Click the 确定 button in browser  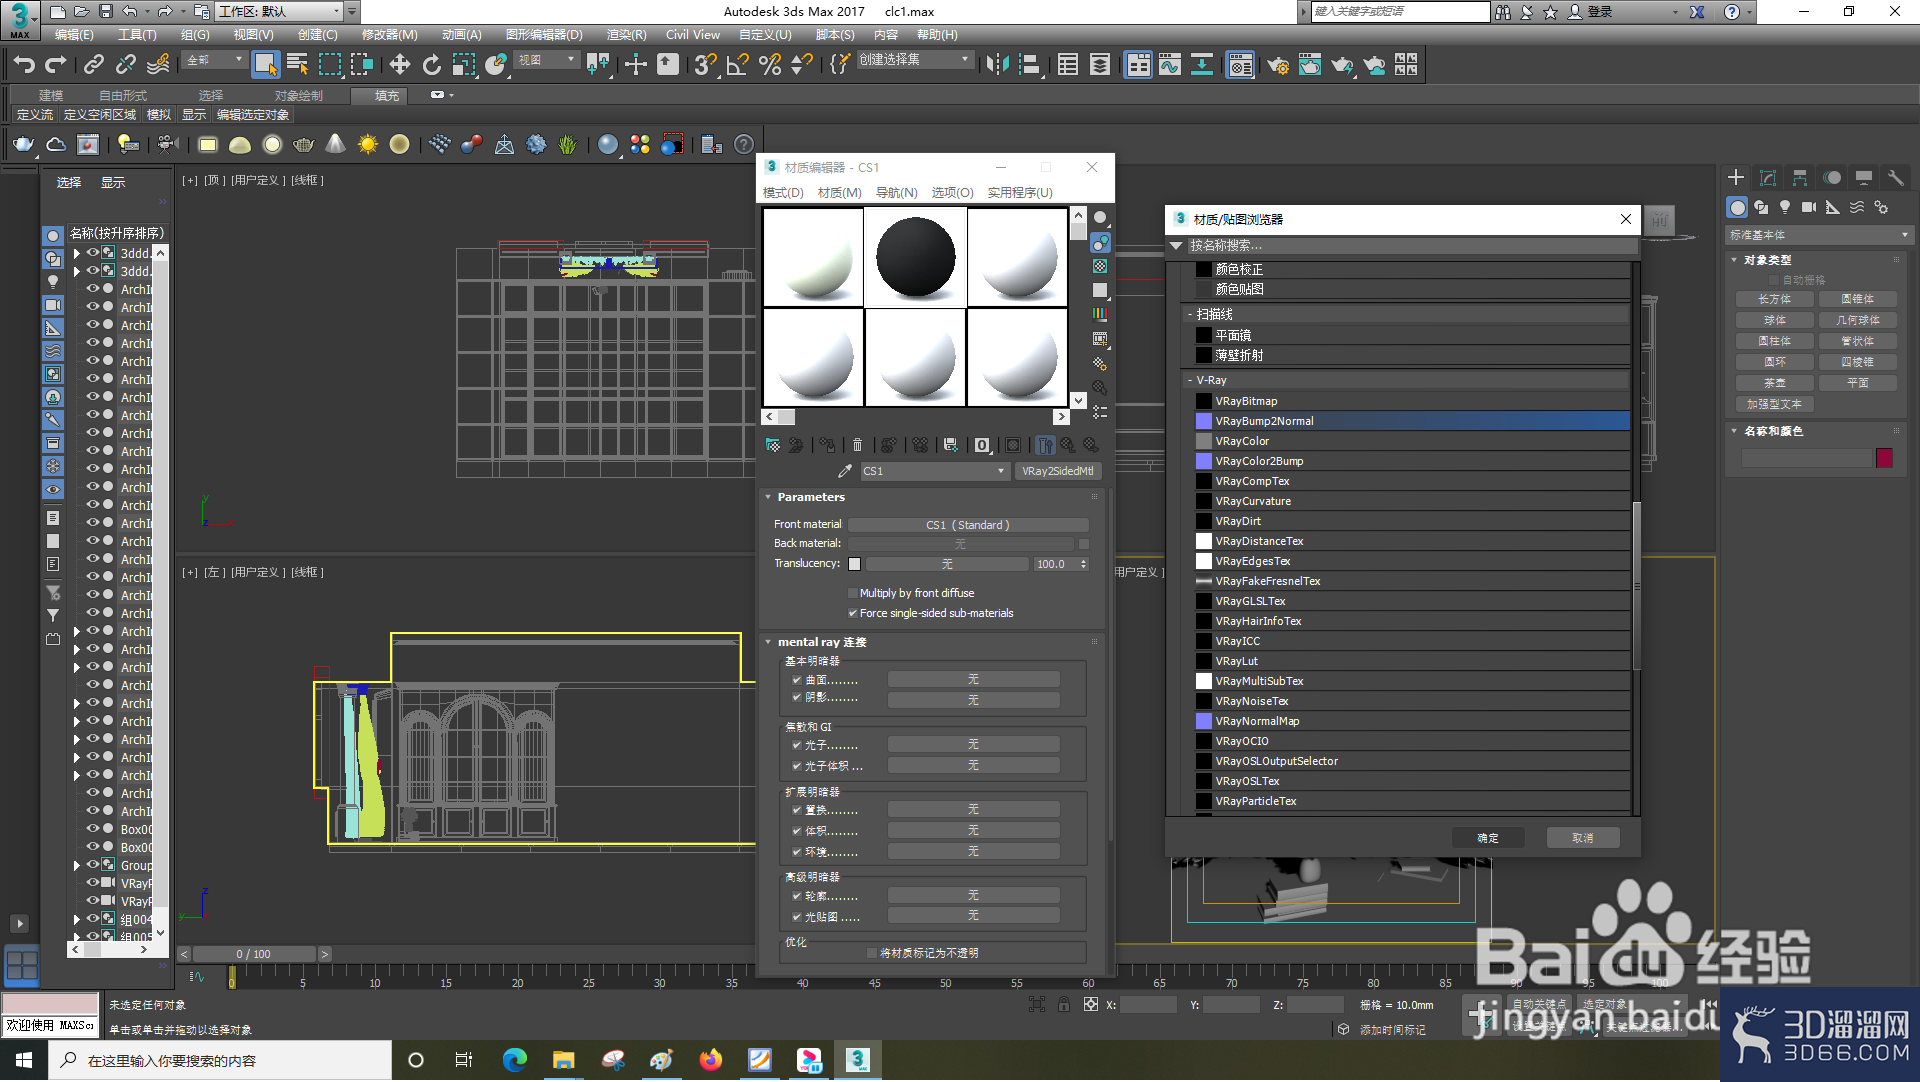click(1488, 838)
